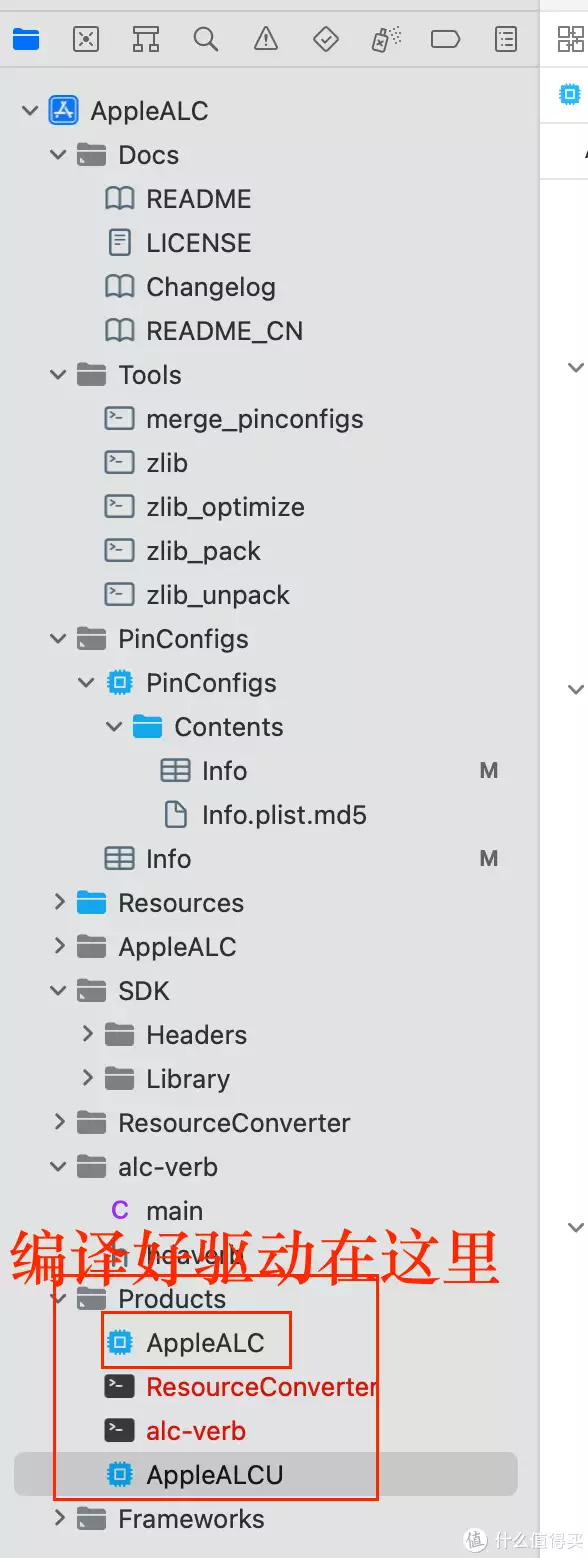Expand the Frameworks folder
Viewport: 588px width, 1558px height.
tap(60, 1519)
